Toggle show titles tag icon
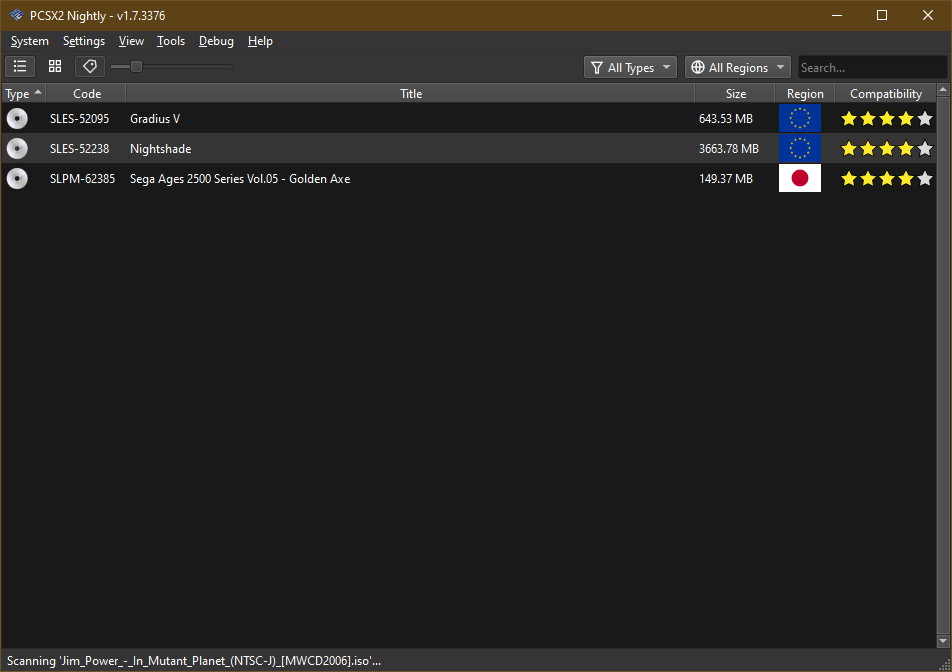 pos(90,66)
